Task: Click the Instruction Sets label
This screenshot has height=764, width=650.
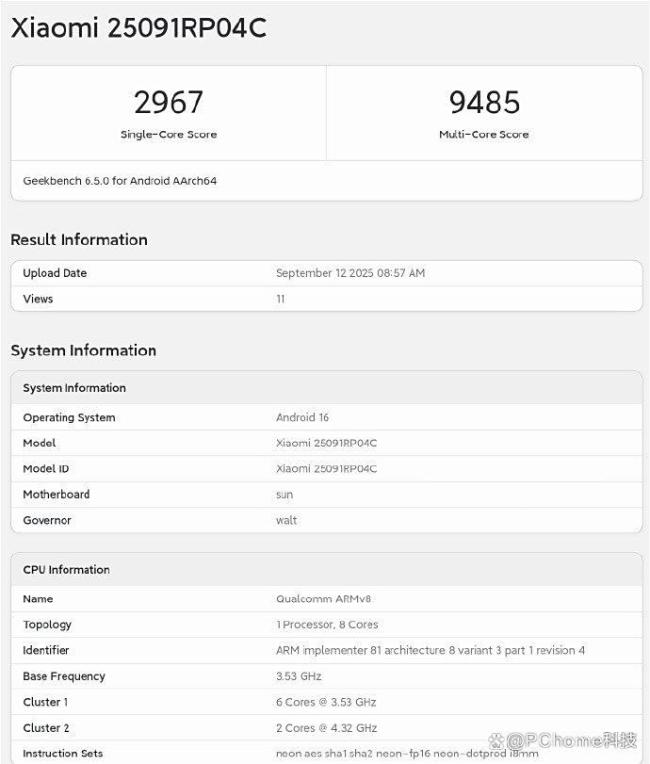Action: click(x=63, y=754)
